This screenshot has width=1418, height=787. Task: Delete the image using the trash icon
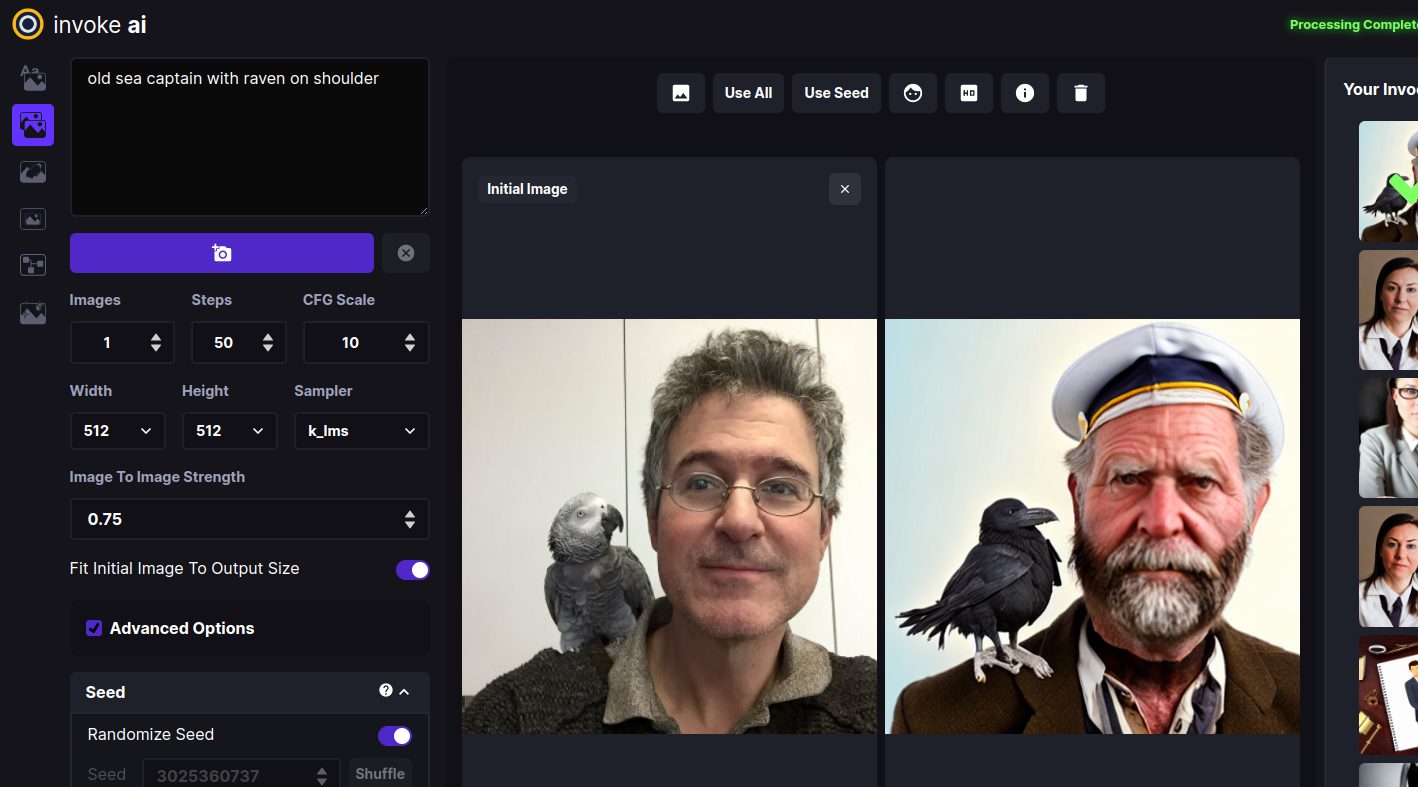coord(1081,93)
